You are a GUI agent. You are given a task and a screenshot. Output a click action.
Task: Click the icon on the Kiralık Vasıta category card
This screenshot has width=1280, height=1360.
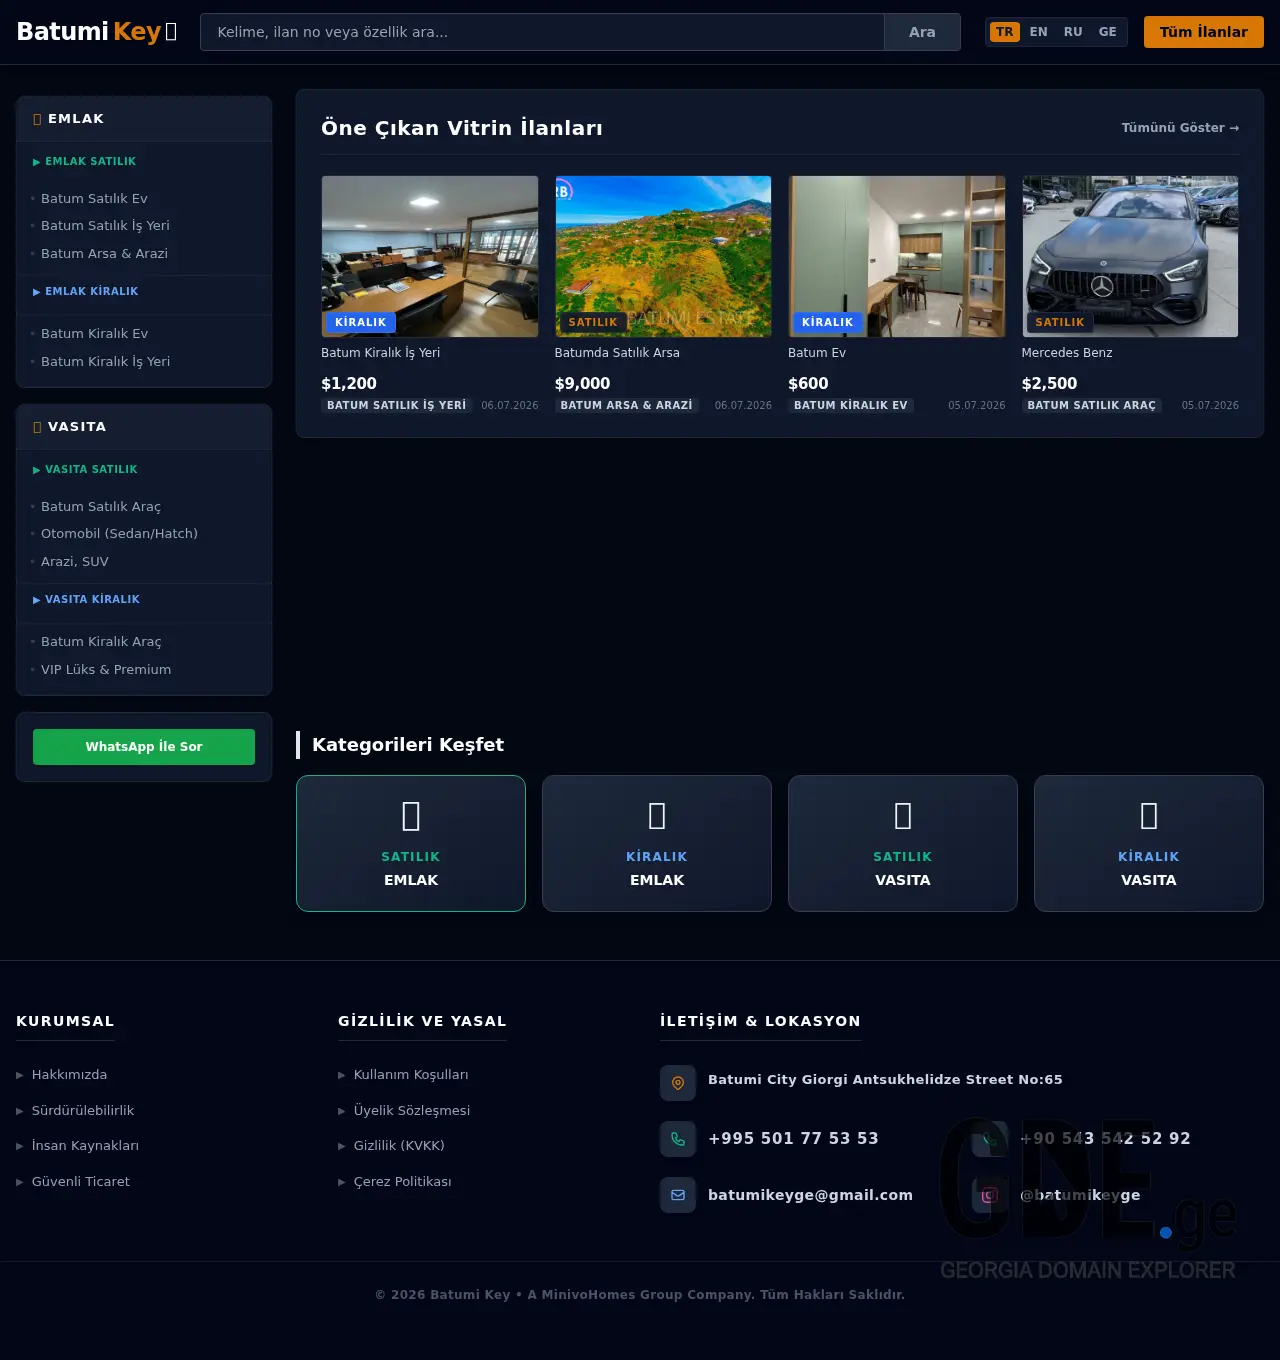1149,816
